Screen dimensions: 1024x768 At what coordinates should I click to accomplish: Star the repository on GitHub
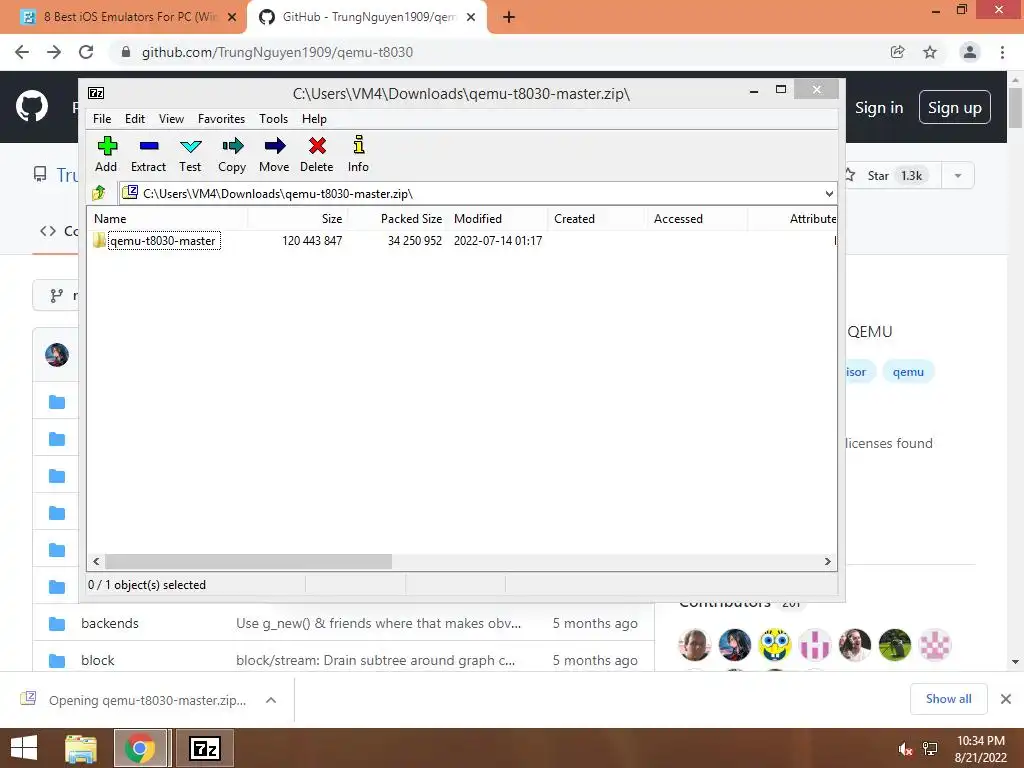[891, 176]
